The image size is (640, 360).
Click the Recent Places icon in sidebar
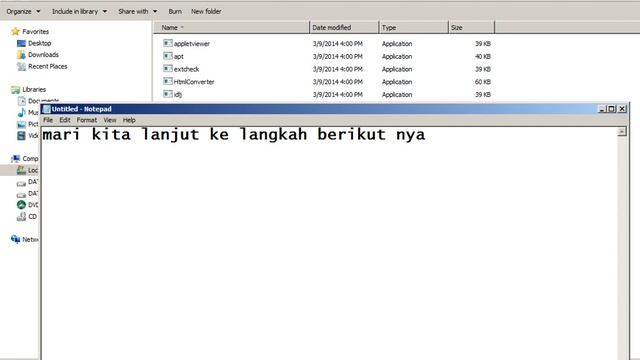pos(21,67)
